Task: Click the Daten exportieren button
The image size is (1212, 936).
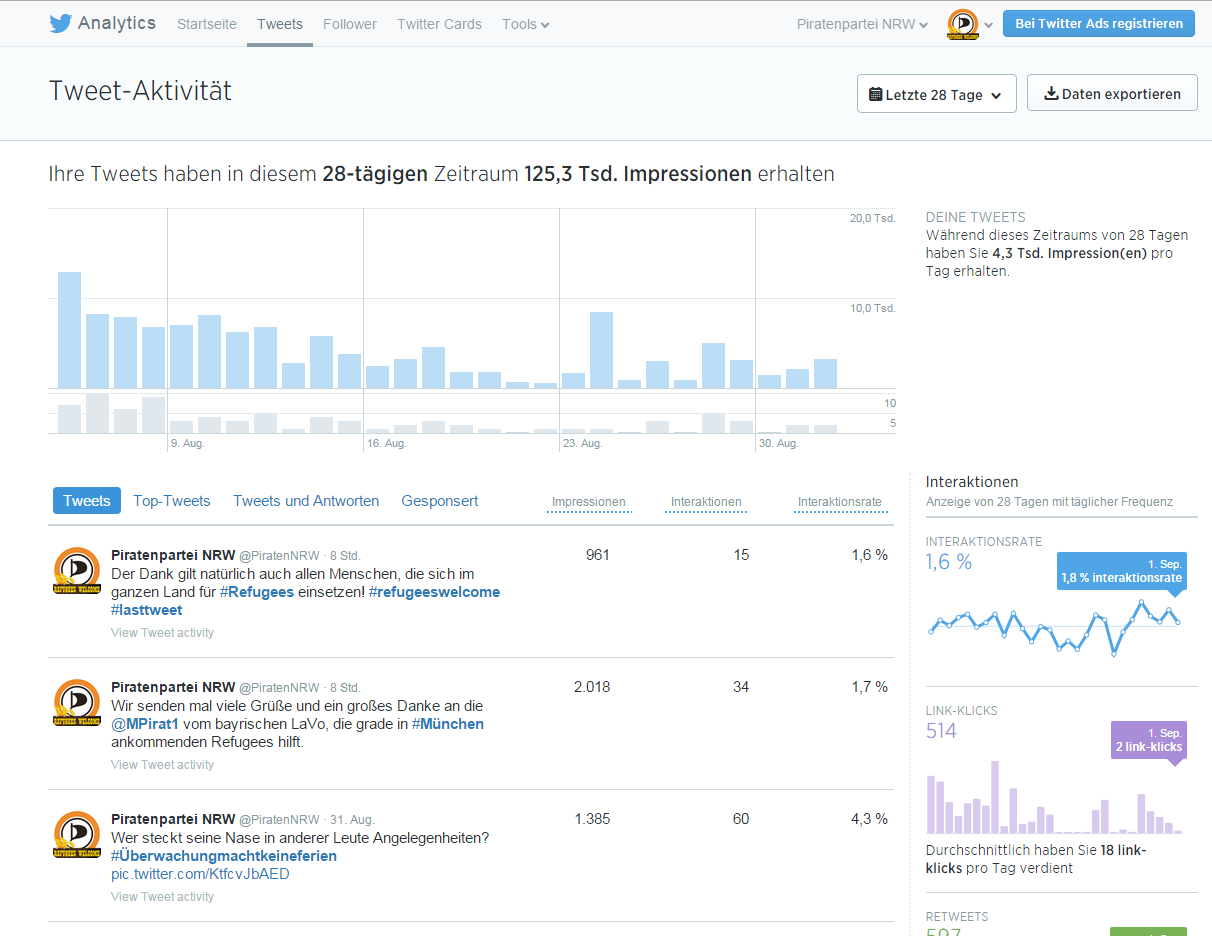Action: coord(1112,93)
